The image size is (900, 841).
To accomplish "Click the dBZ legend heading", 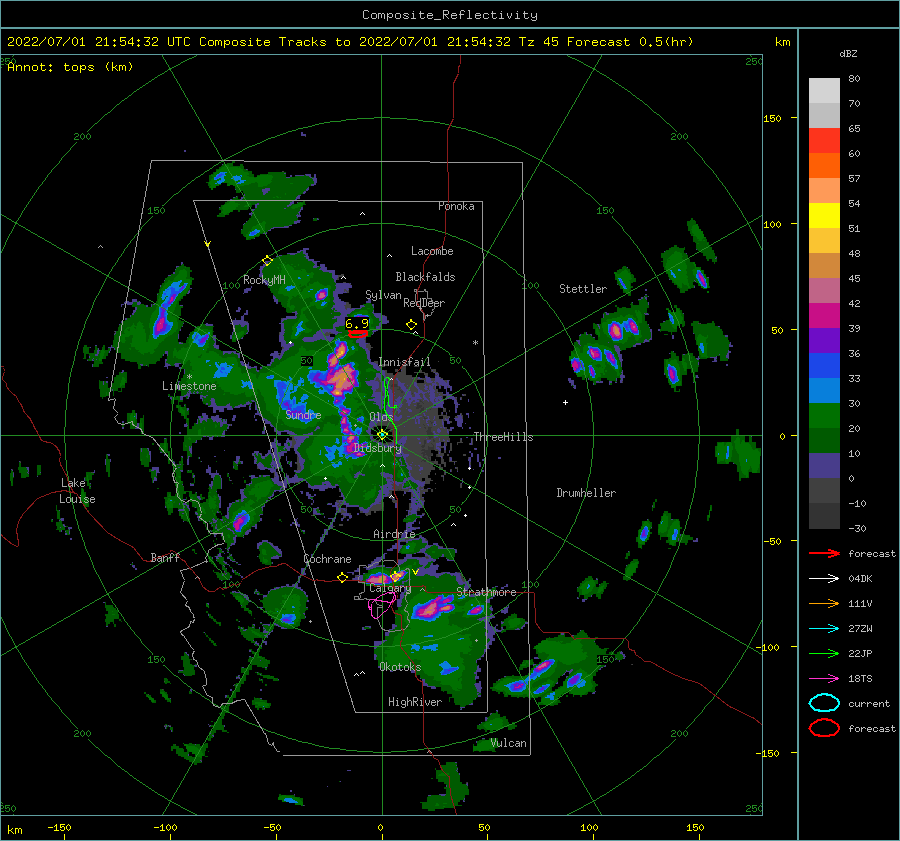I will point(848,54).
